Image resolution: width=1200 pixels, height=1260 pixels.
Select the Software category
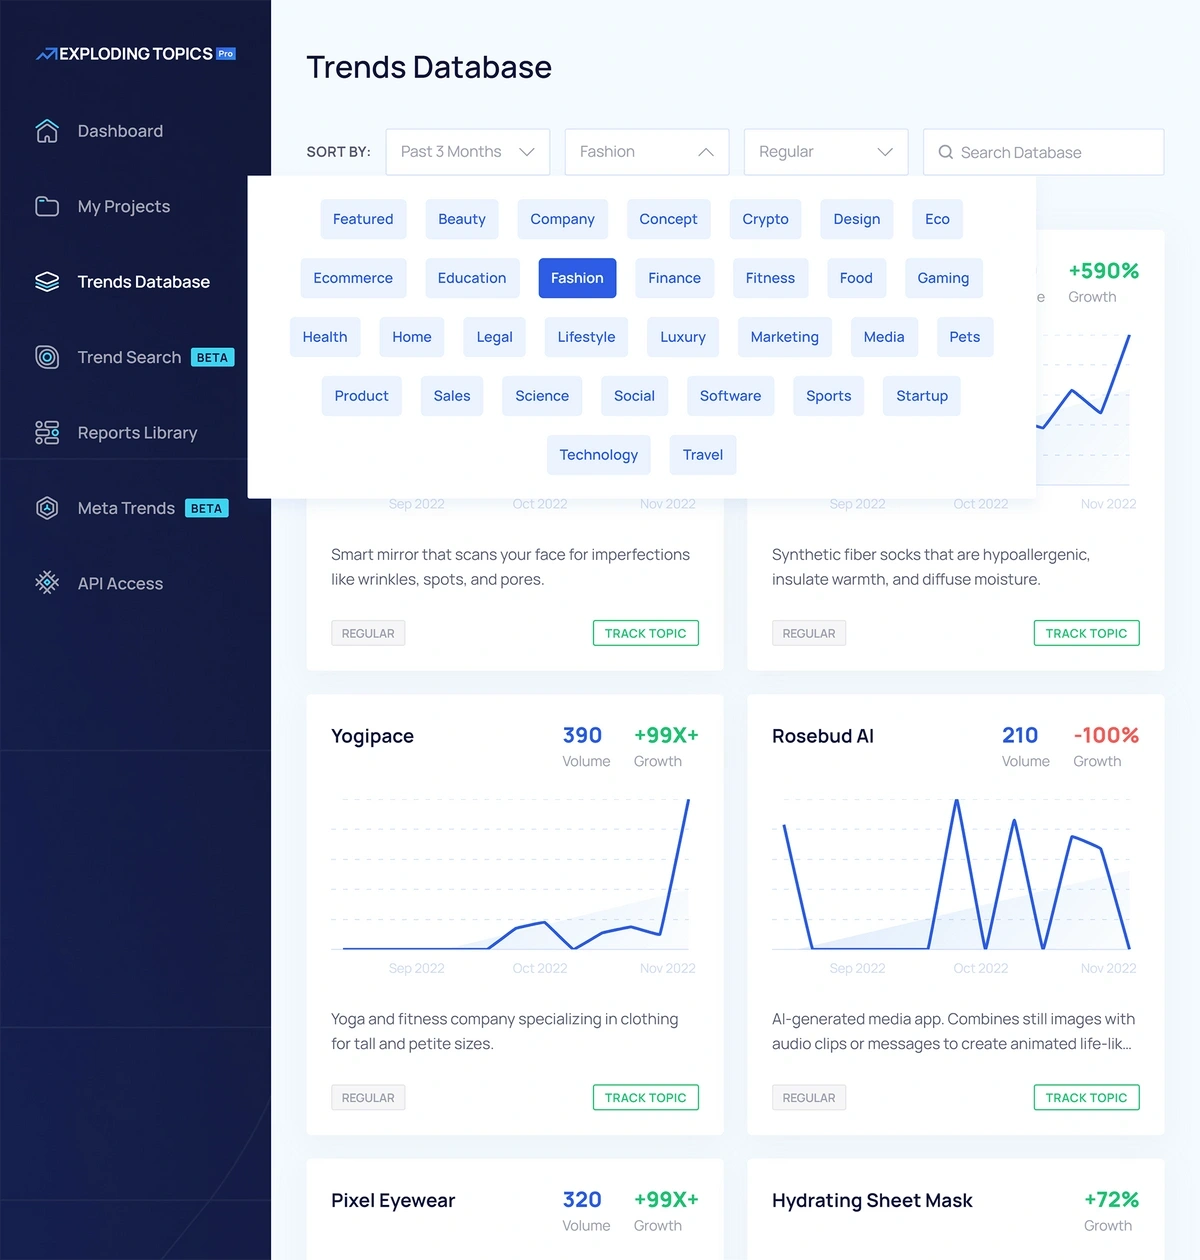click(731, 396)
